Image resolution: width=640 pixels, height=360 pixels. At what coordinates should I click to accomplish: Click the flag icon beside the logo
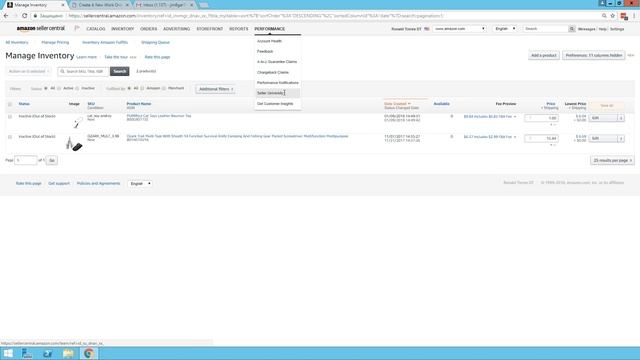click(77, 29)
